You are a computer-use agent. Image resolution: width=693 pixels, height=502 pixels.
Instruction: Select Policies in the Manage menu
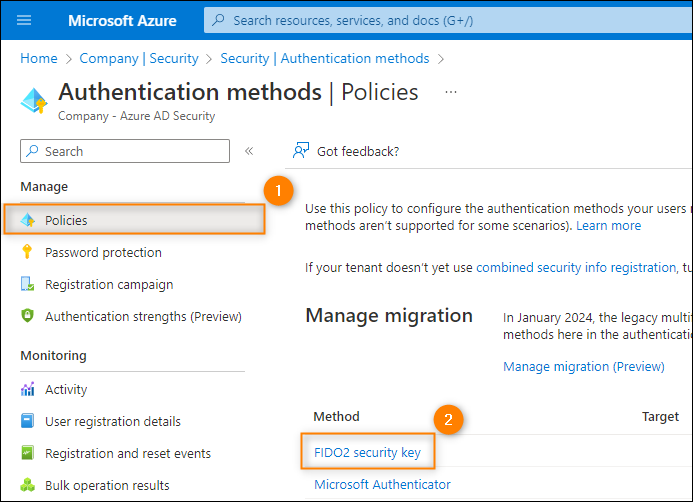[x=134, y=220]
